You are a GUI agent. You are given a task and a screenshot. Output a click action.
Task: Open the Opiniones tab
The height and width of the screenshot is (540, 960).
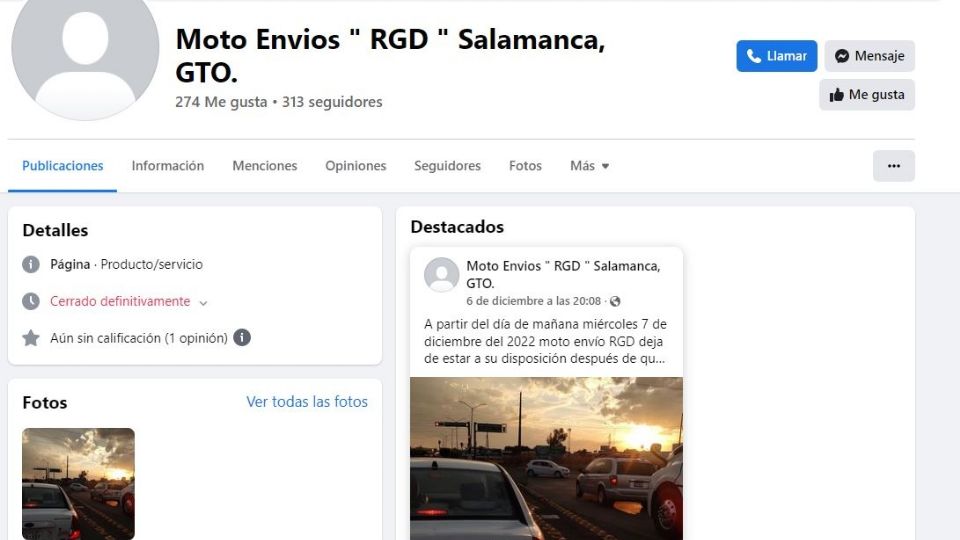[356, 166]
